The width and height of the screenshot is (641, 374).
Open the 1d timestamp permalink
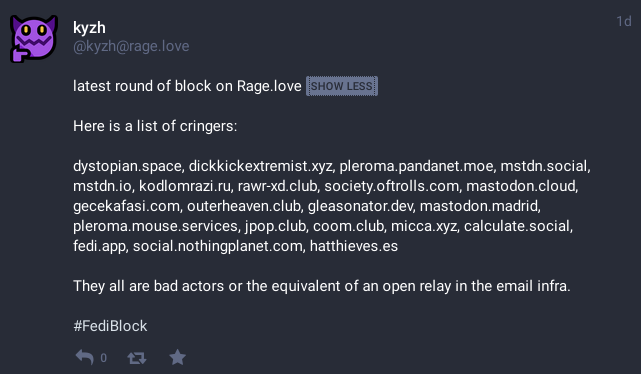pyautogui.click(x=624, y=21)
